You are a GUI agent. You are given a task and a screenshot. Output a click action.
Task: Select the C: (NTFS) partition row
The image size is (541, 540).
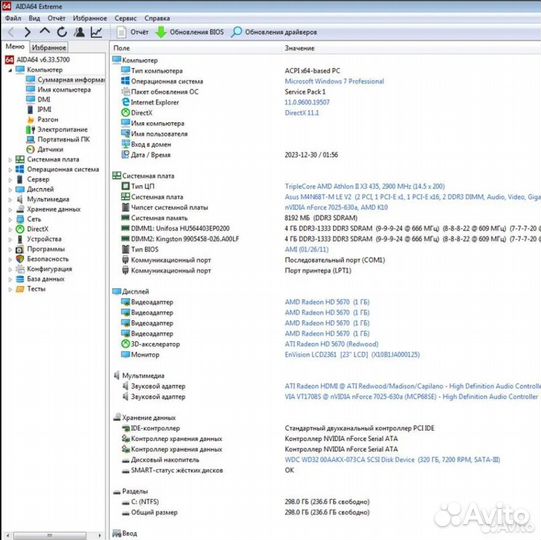click(325, 502)
